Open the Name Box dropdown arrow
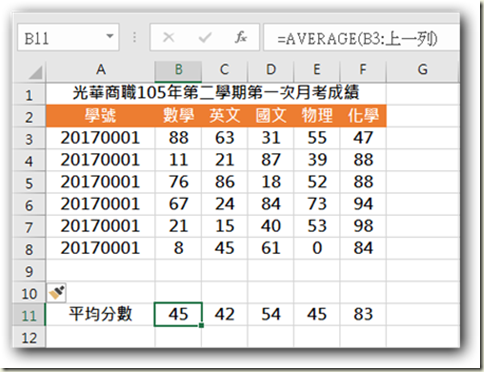 [110, 36]
